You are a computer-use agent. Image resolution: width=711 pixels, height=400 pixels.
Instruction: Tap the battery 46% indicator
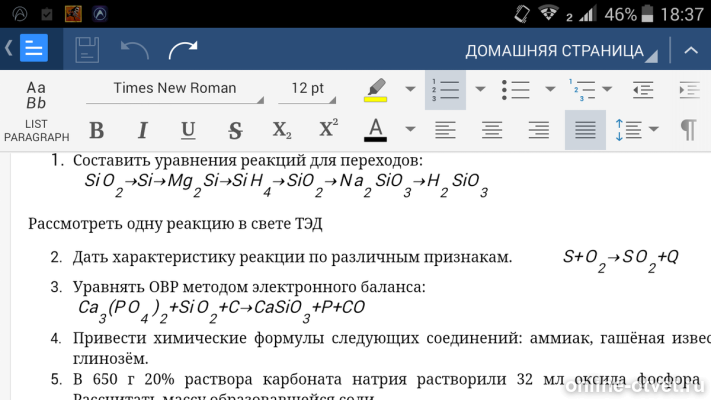[x=629, y=14]
